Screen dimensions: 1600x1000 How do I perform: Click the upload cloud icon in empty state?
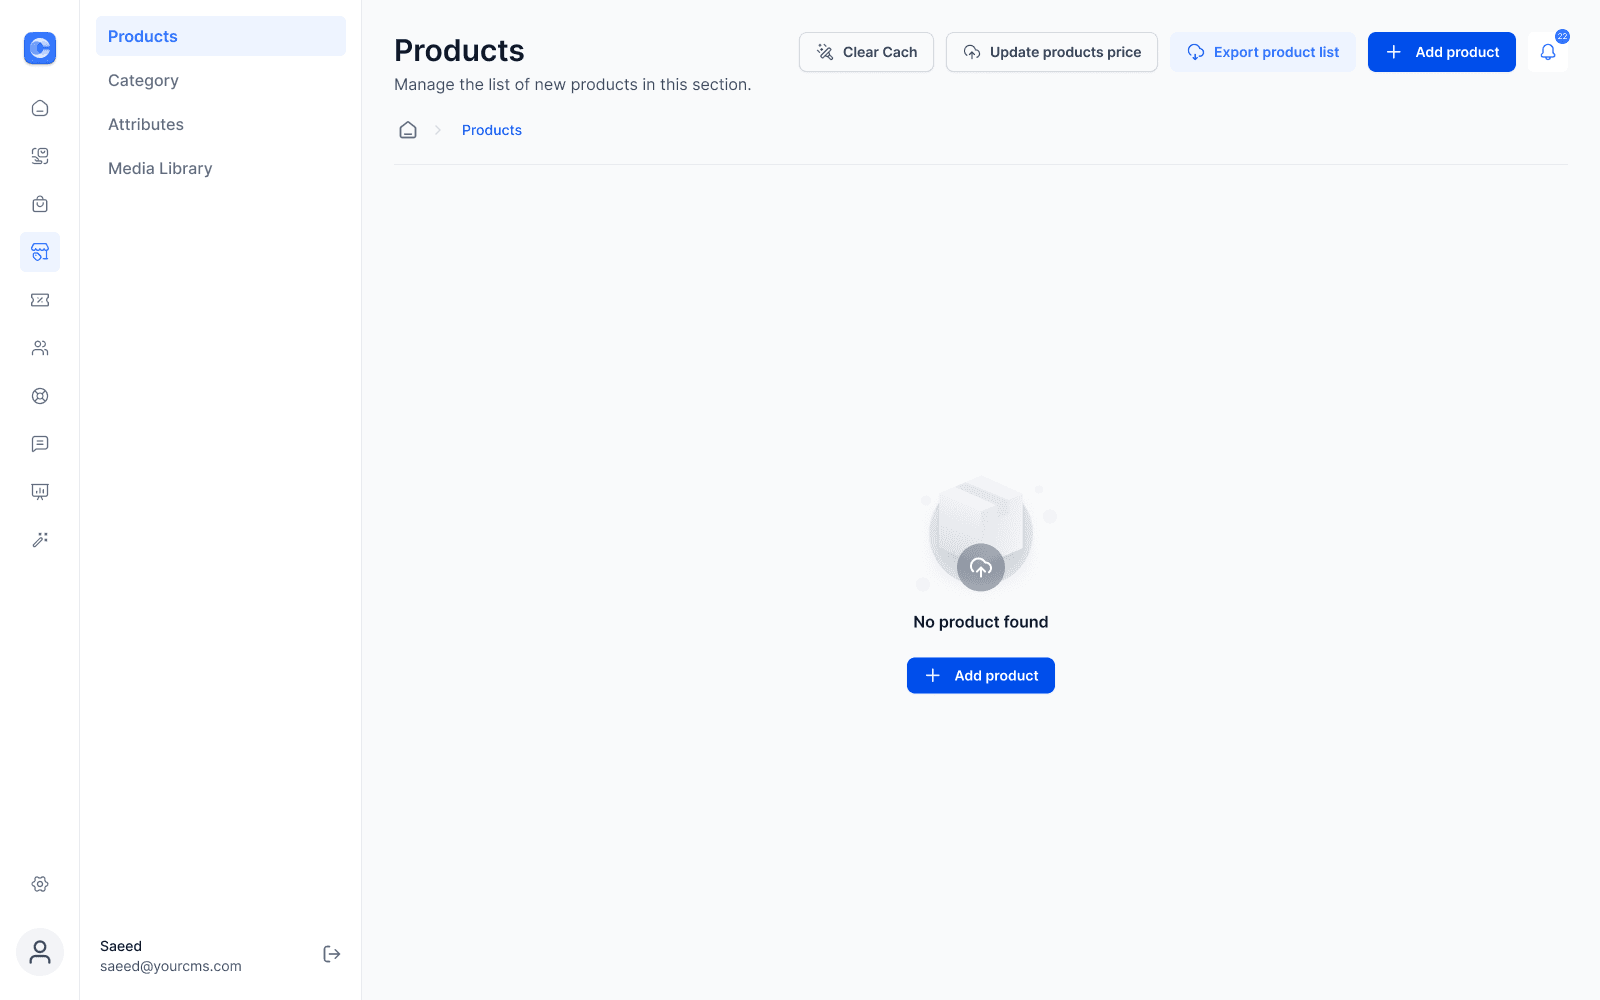coord(981,567)
